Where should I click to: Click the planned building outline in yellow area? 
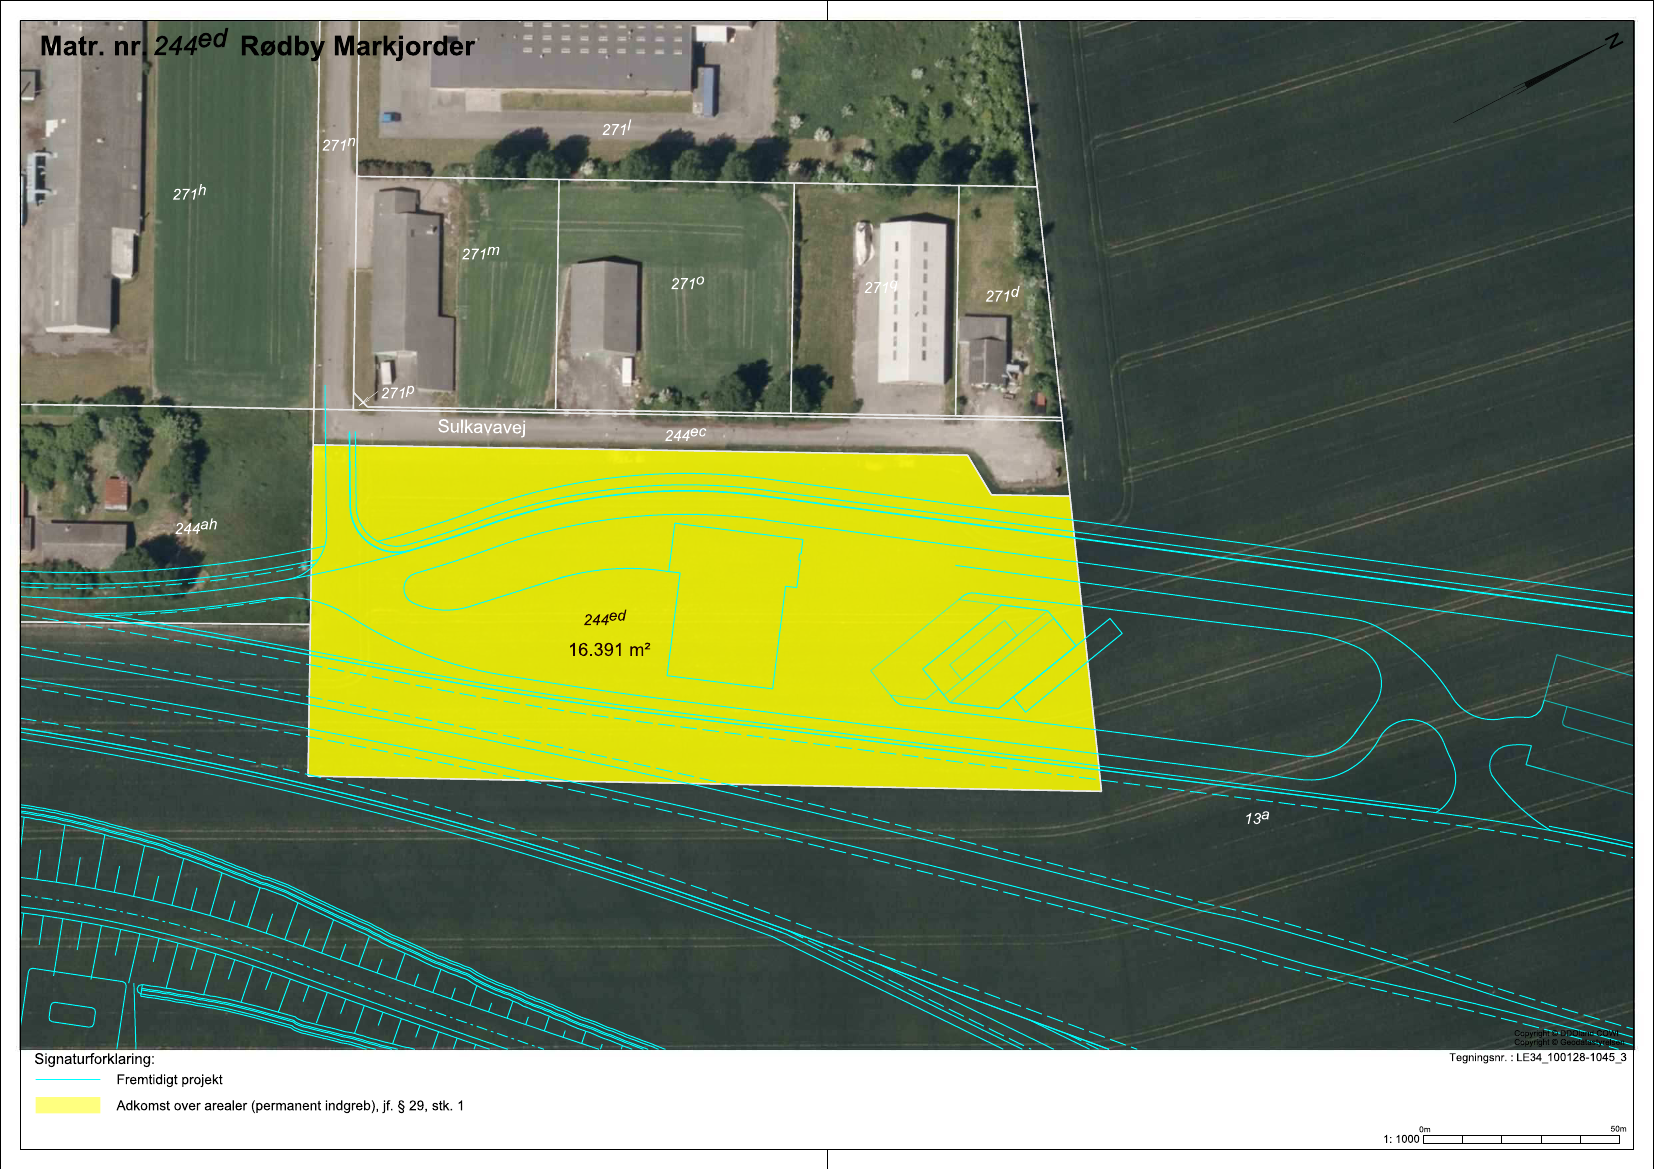(x=735, y=606)
